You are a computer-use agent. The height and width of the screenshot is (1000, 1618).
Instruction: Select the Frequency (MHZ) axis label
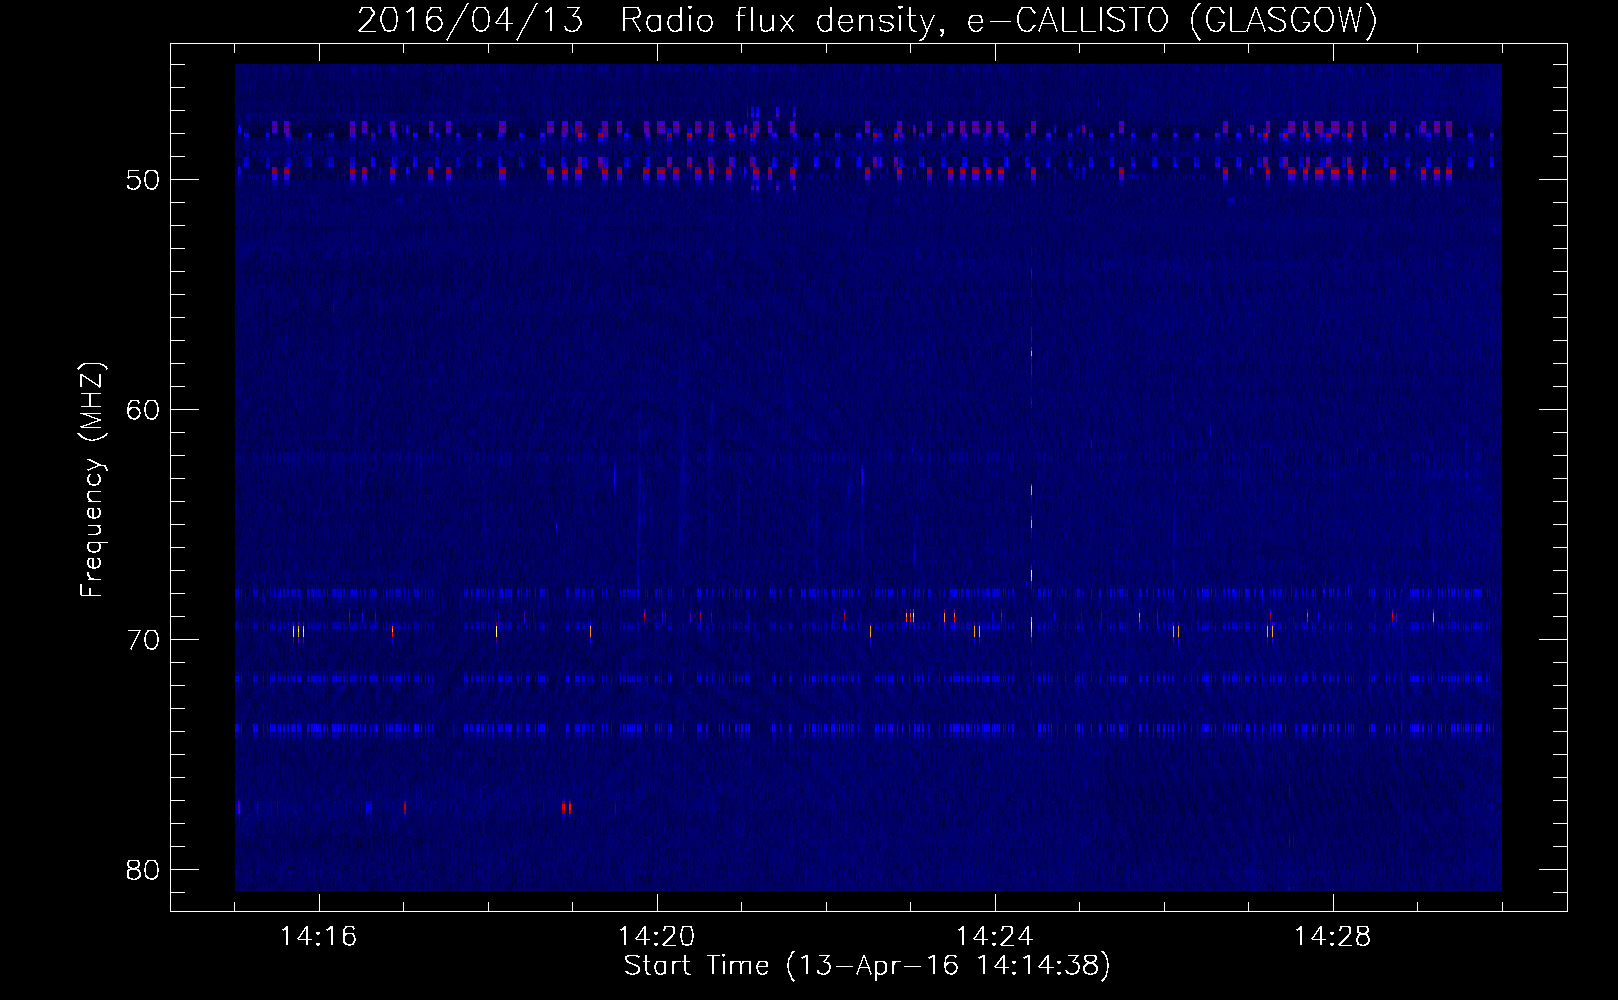click(x=92, y=480)
